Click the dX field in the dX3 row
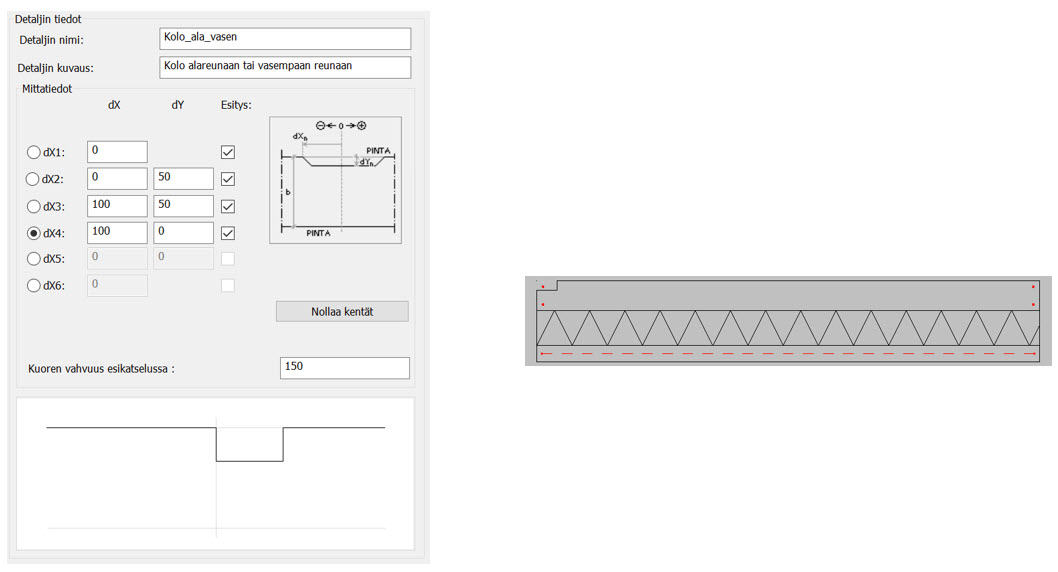This screenshot has height=572, width=1058. [117, 206]
